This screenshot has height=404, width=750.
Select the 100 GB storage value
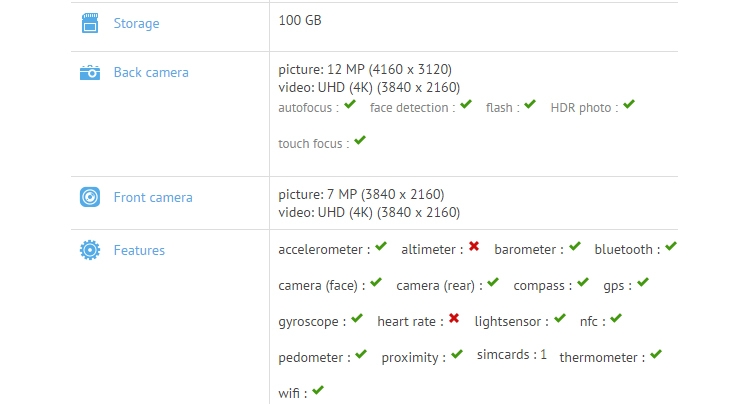pos(300,21)
